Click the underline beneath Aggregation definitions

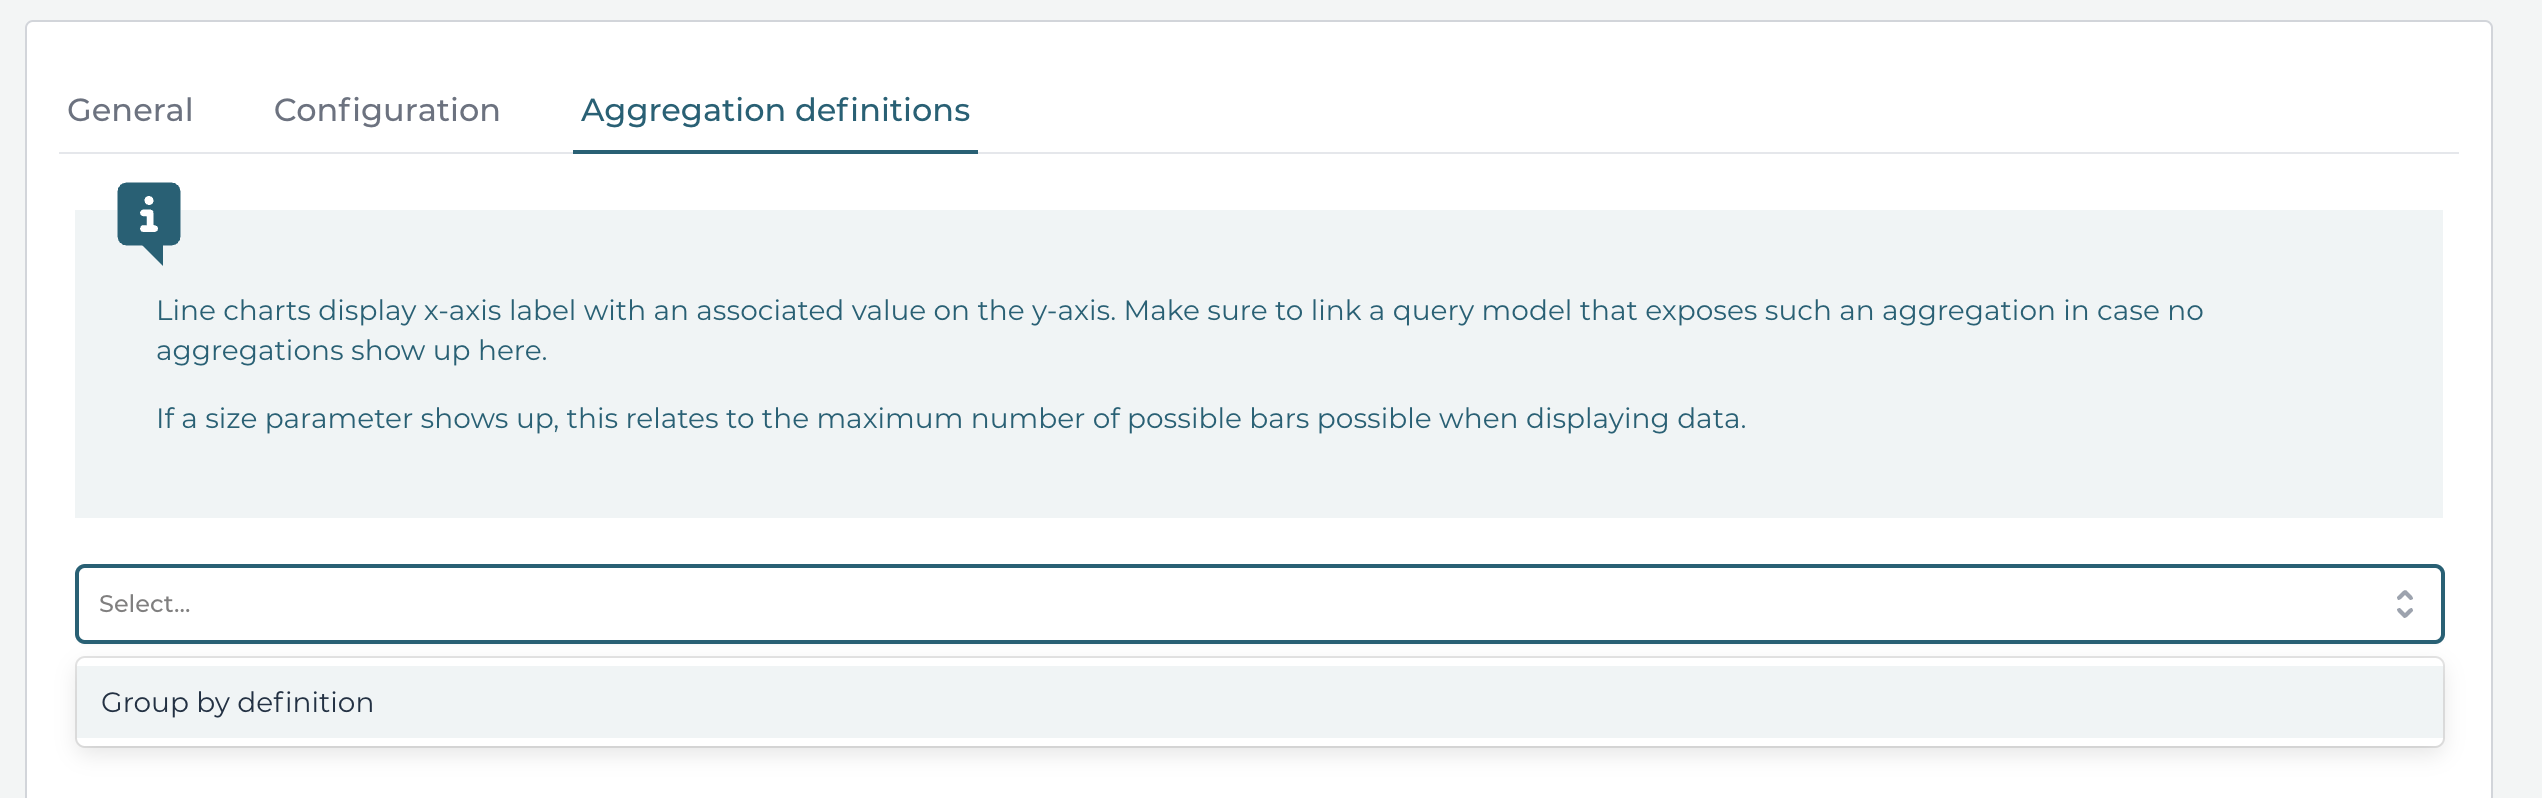pyautogui.click(x=775, y=150)
